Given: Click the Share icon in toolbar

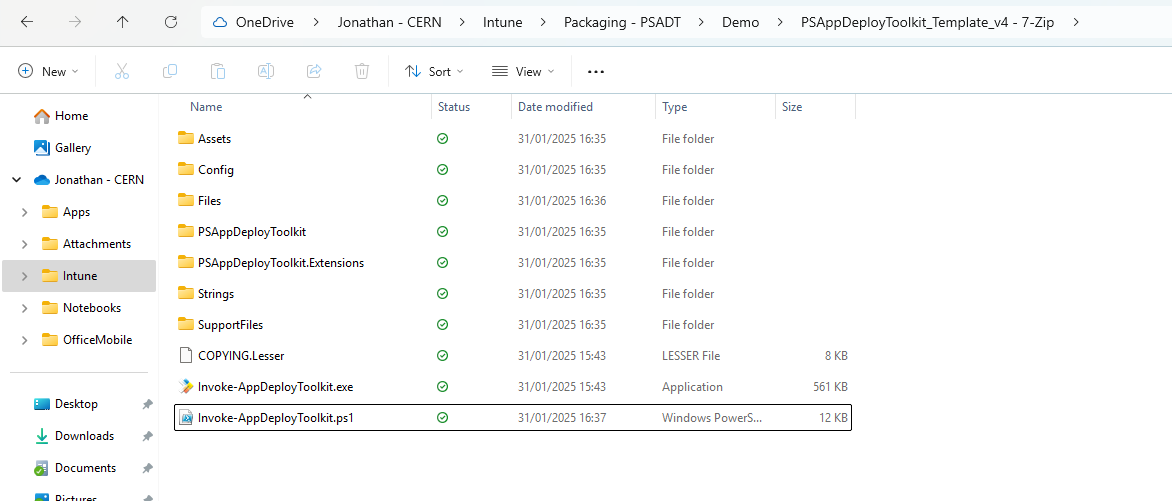Looking at the screenshot, I should [314, 71].
